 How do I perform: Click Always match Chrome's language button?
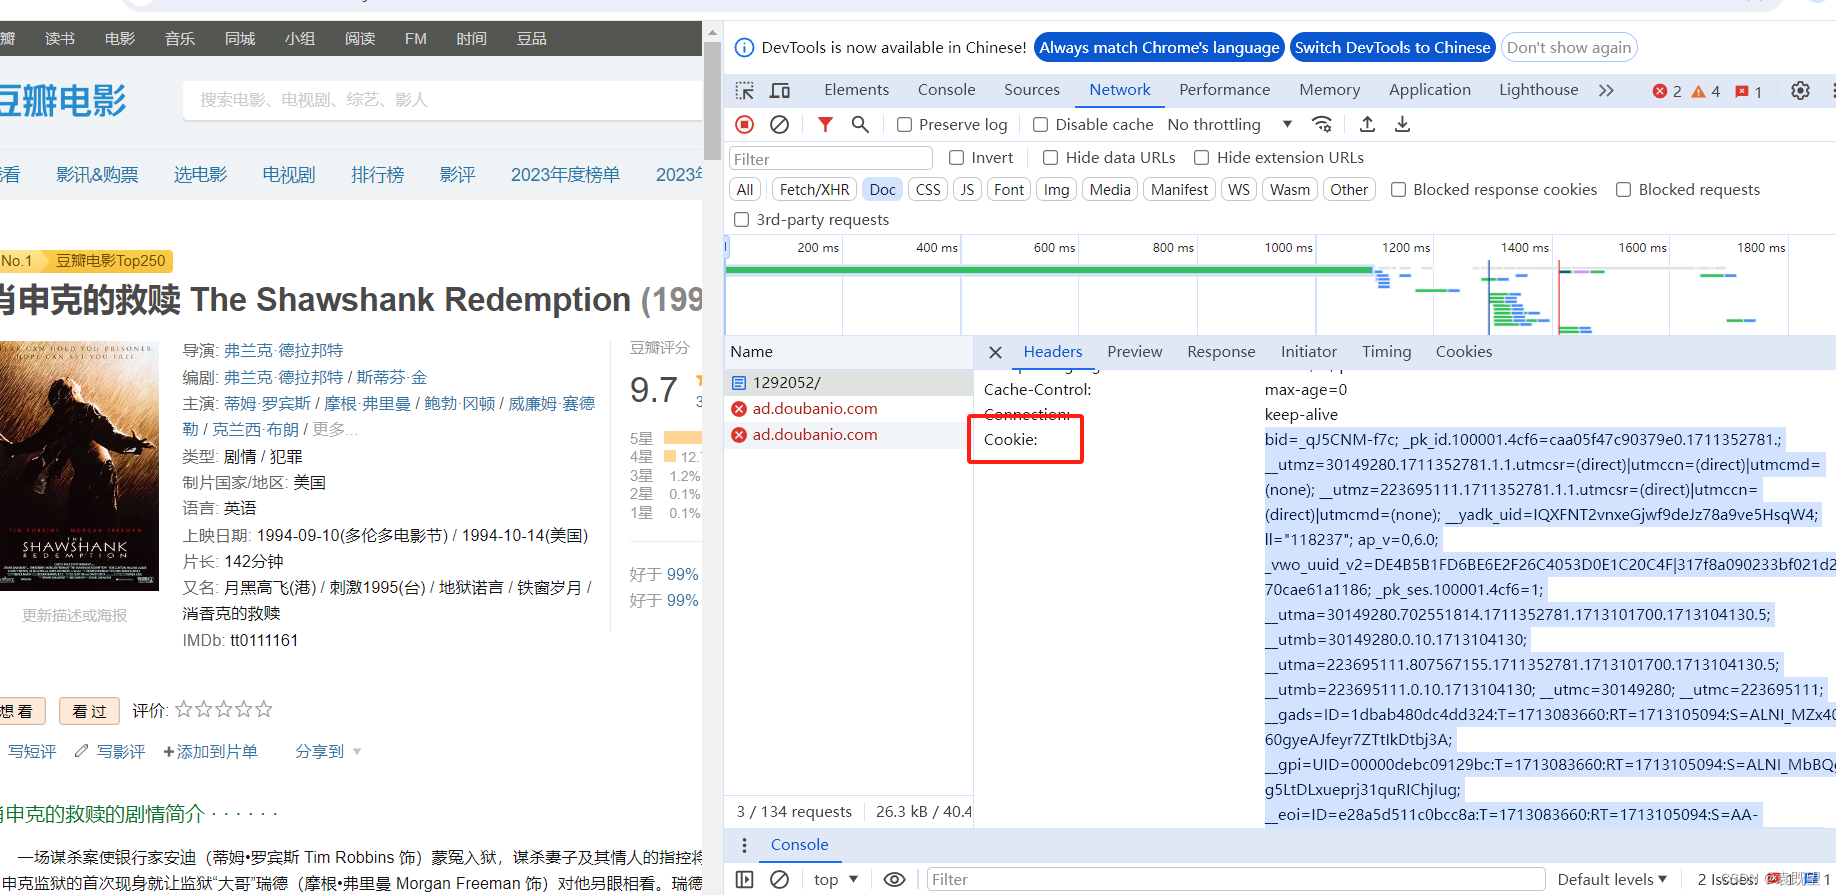tap(1159, 47)
